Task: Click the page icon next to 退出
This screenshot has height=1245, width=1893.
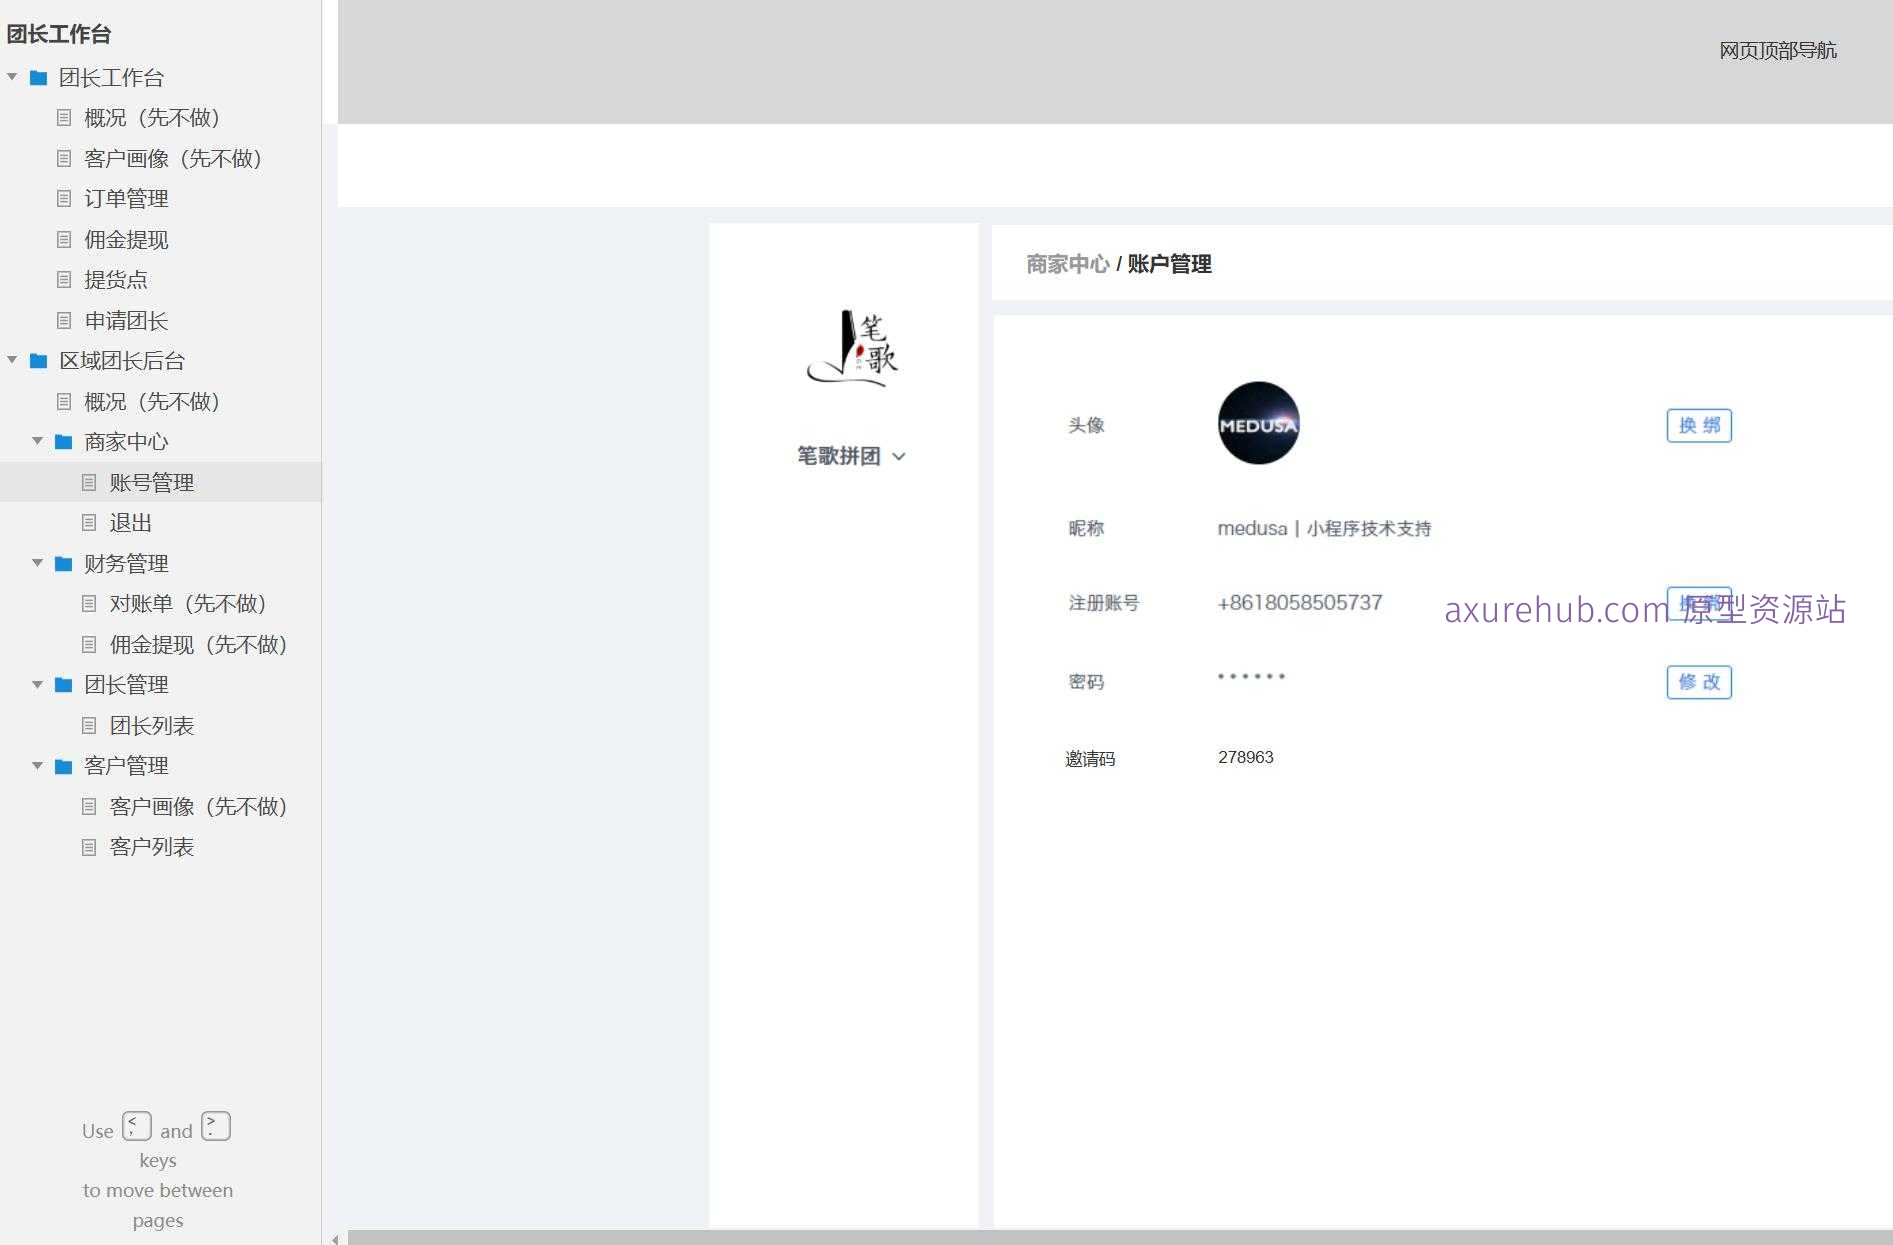Action: tap(89, 522)
